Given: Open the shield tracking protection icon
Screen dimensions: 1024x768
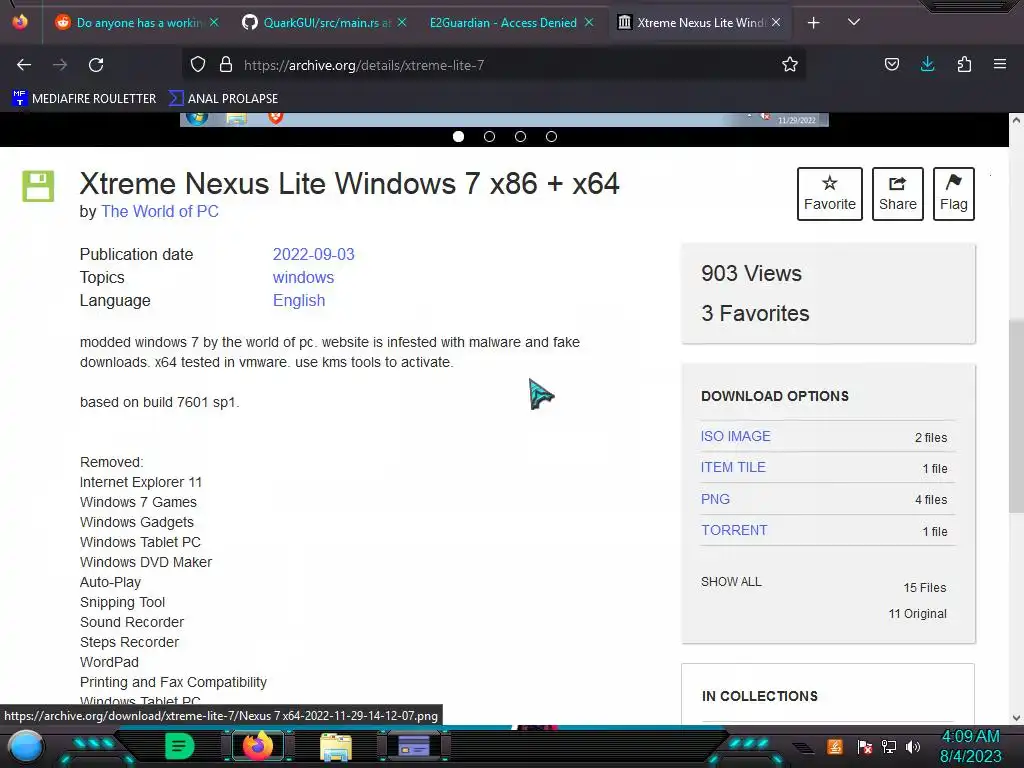Looking at the screenshot, I should click(x=198, y=64).
